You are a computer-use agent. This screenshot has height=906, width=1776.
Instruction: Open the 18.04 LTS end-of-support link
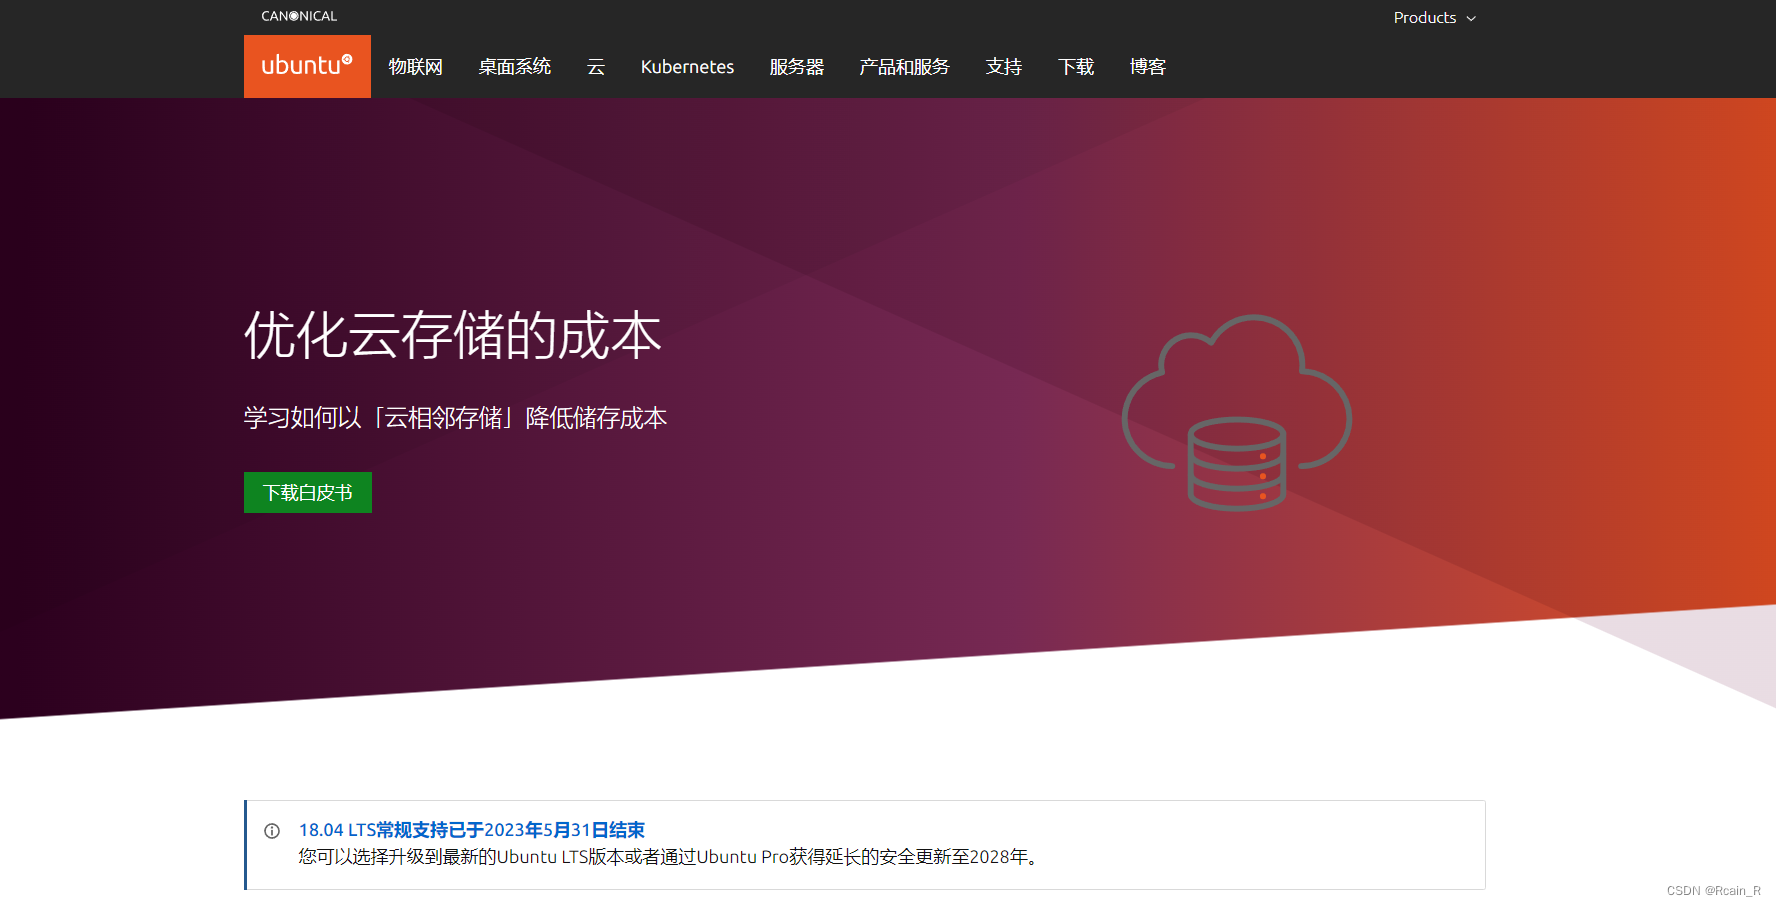[471, 830]
